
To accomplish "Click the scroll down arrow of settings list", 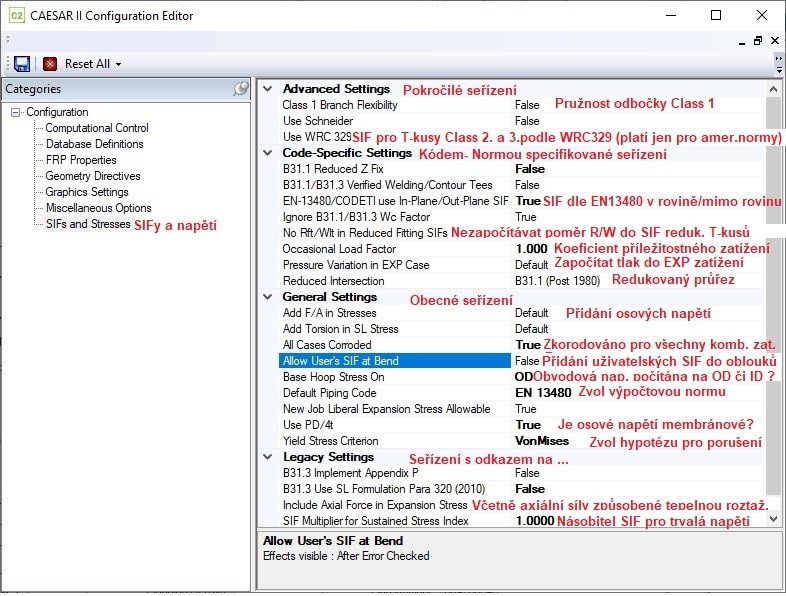I will pos(773,519).
